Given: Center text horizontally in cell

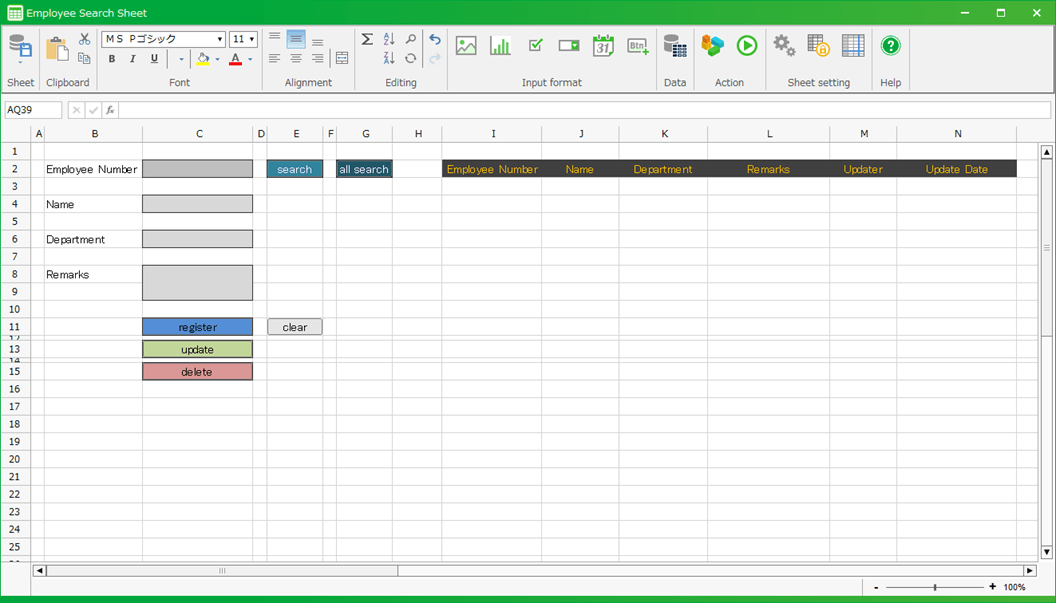Looking at the screenshot, I should pos(296,59).
